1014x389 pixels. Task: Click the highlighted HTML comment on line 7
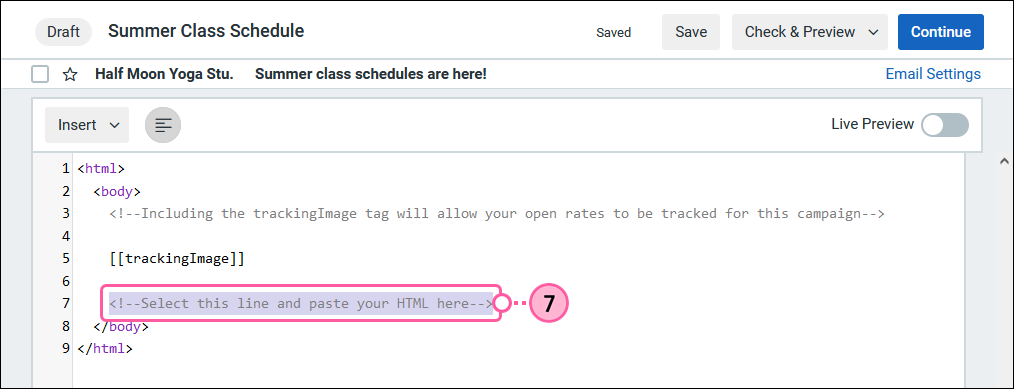coord(301,303)
